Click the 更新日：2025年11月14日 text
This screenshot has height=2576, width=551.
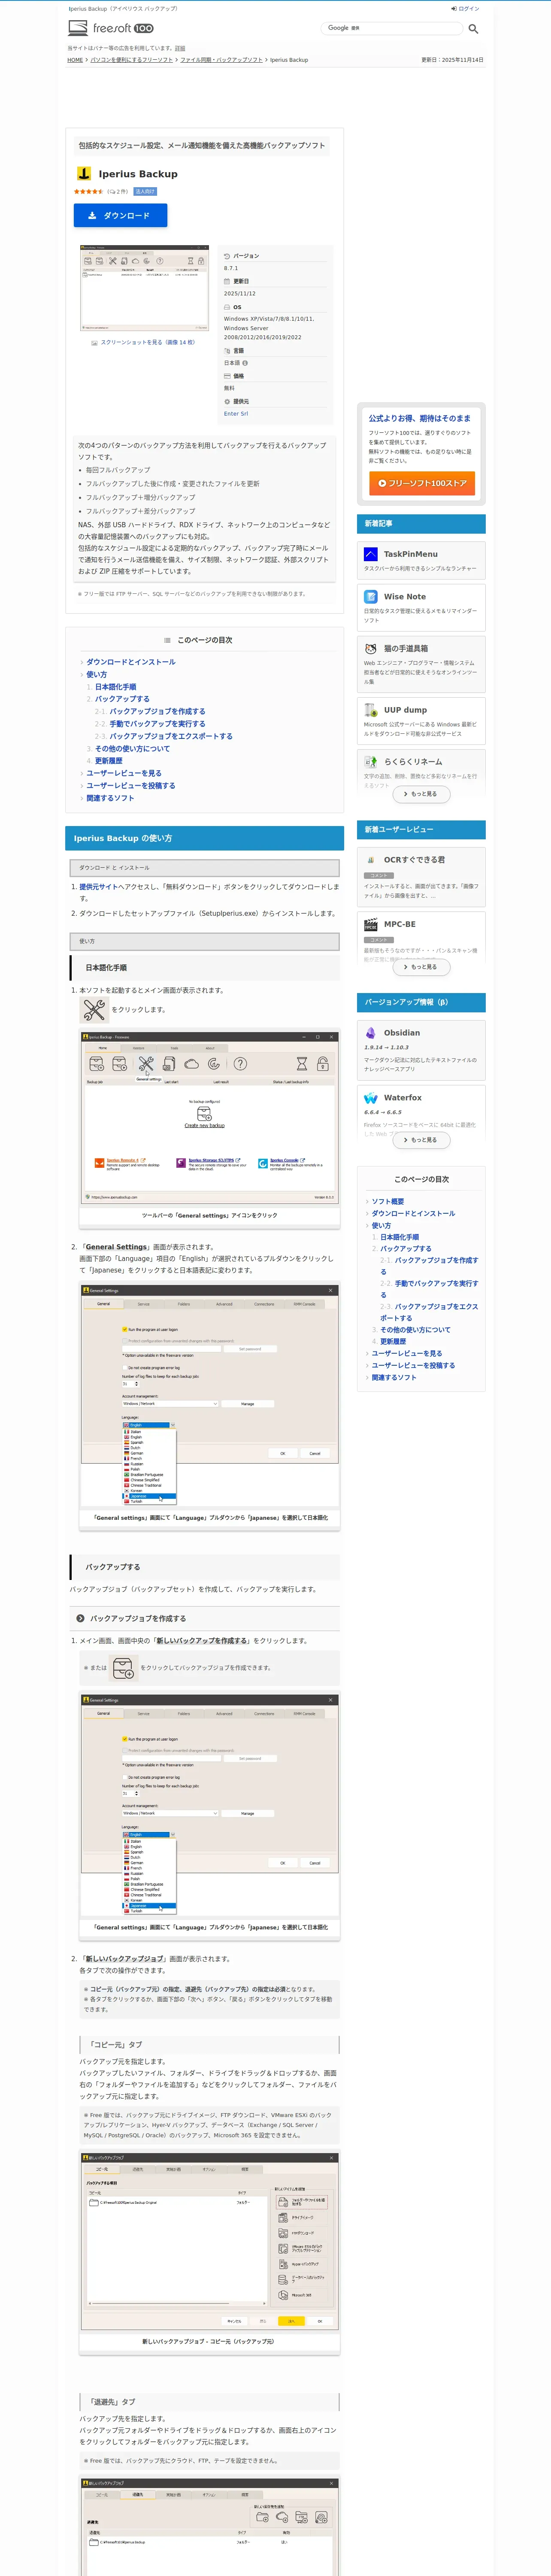[x=452, y=60]
